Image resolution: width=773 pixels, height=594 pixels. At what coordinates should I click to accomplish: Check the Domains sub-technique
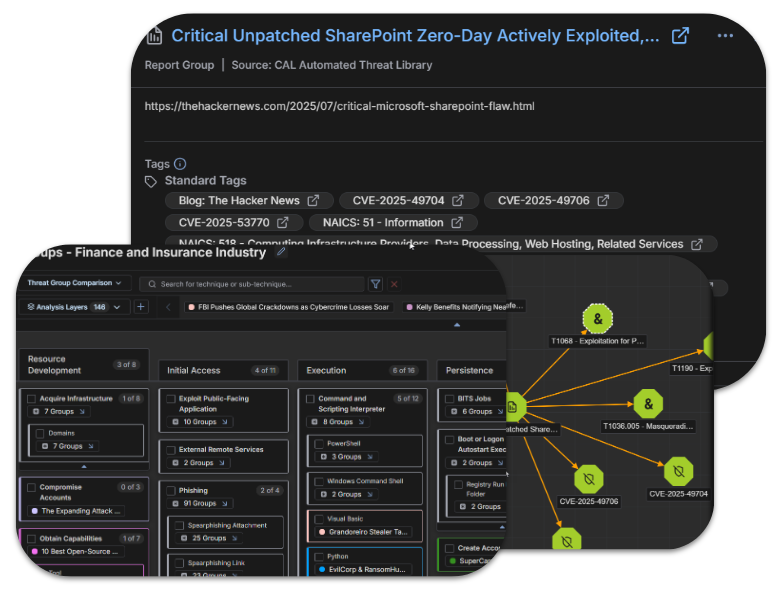40,433
